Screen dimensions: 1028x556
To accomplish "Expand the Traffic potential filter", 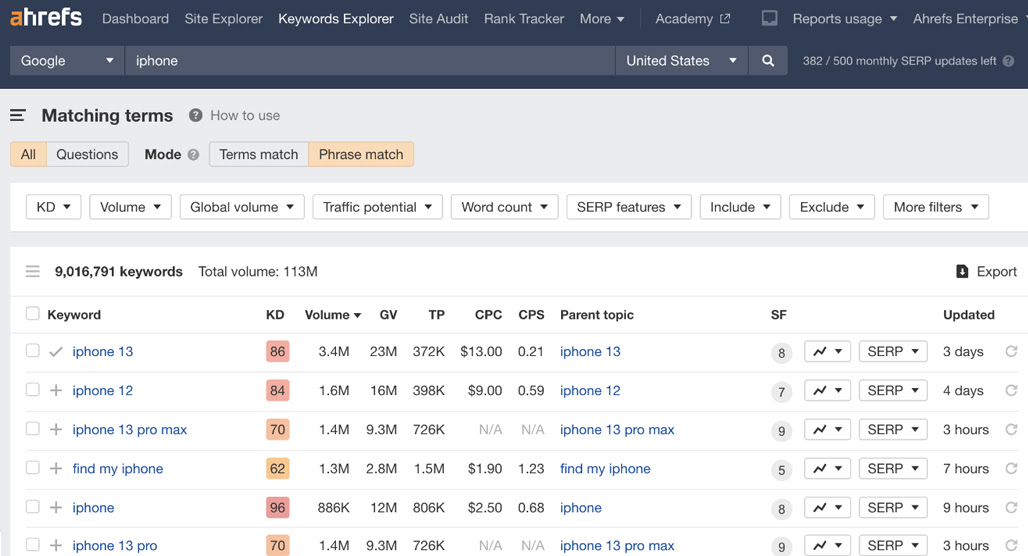I will coord(378,207).
